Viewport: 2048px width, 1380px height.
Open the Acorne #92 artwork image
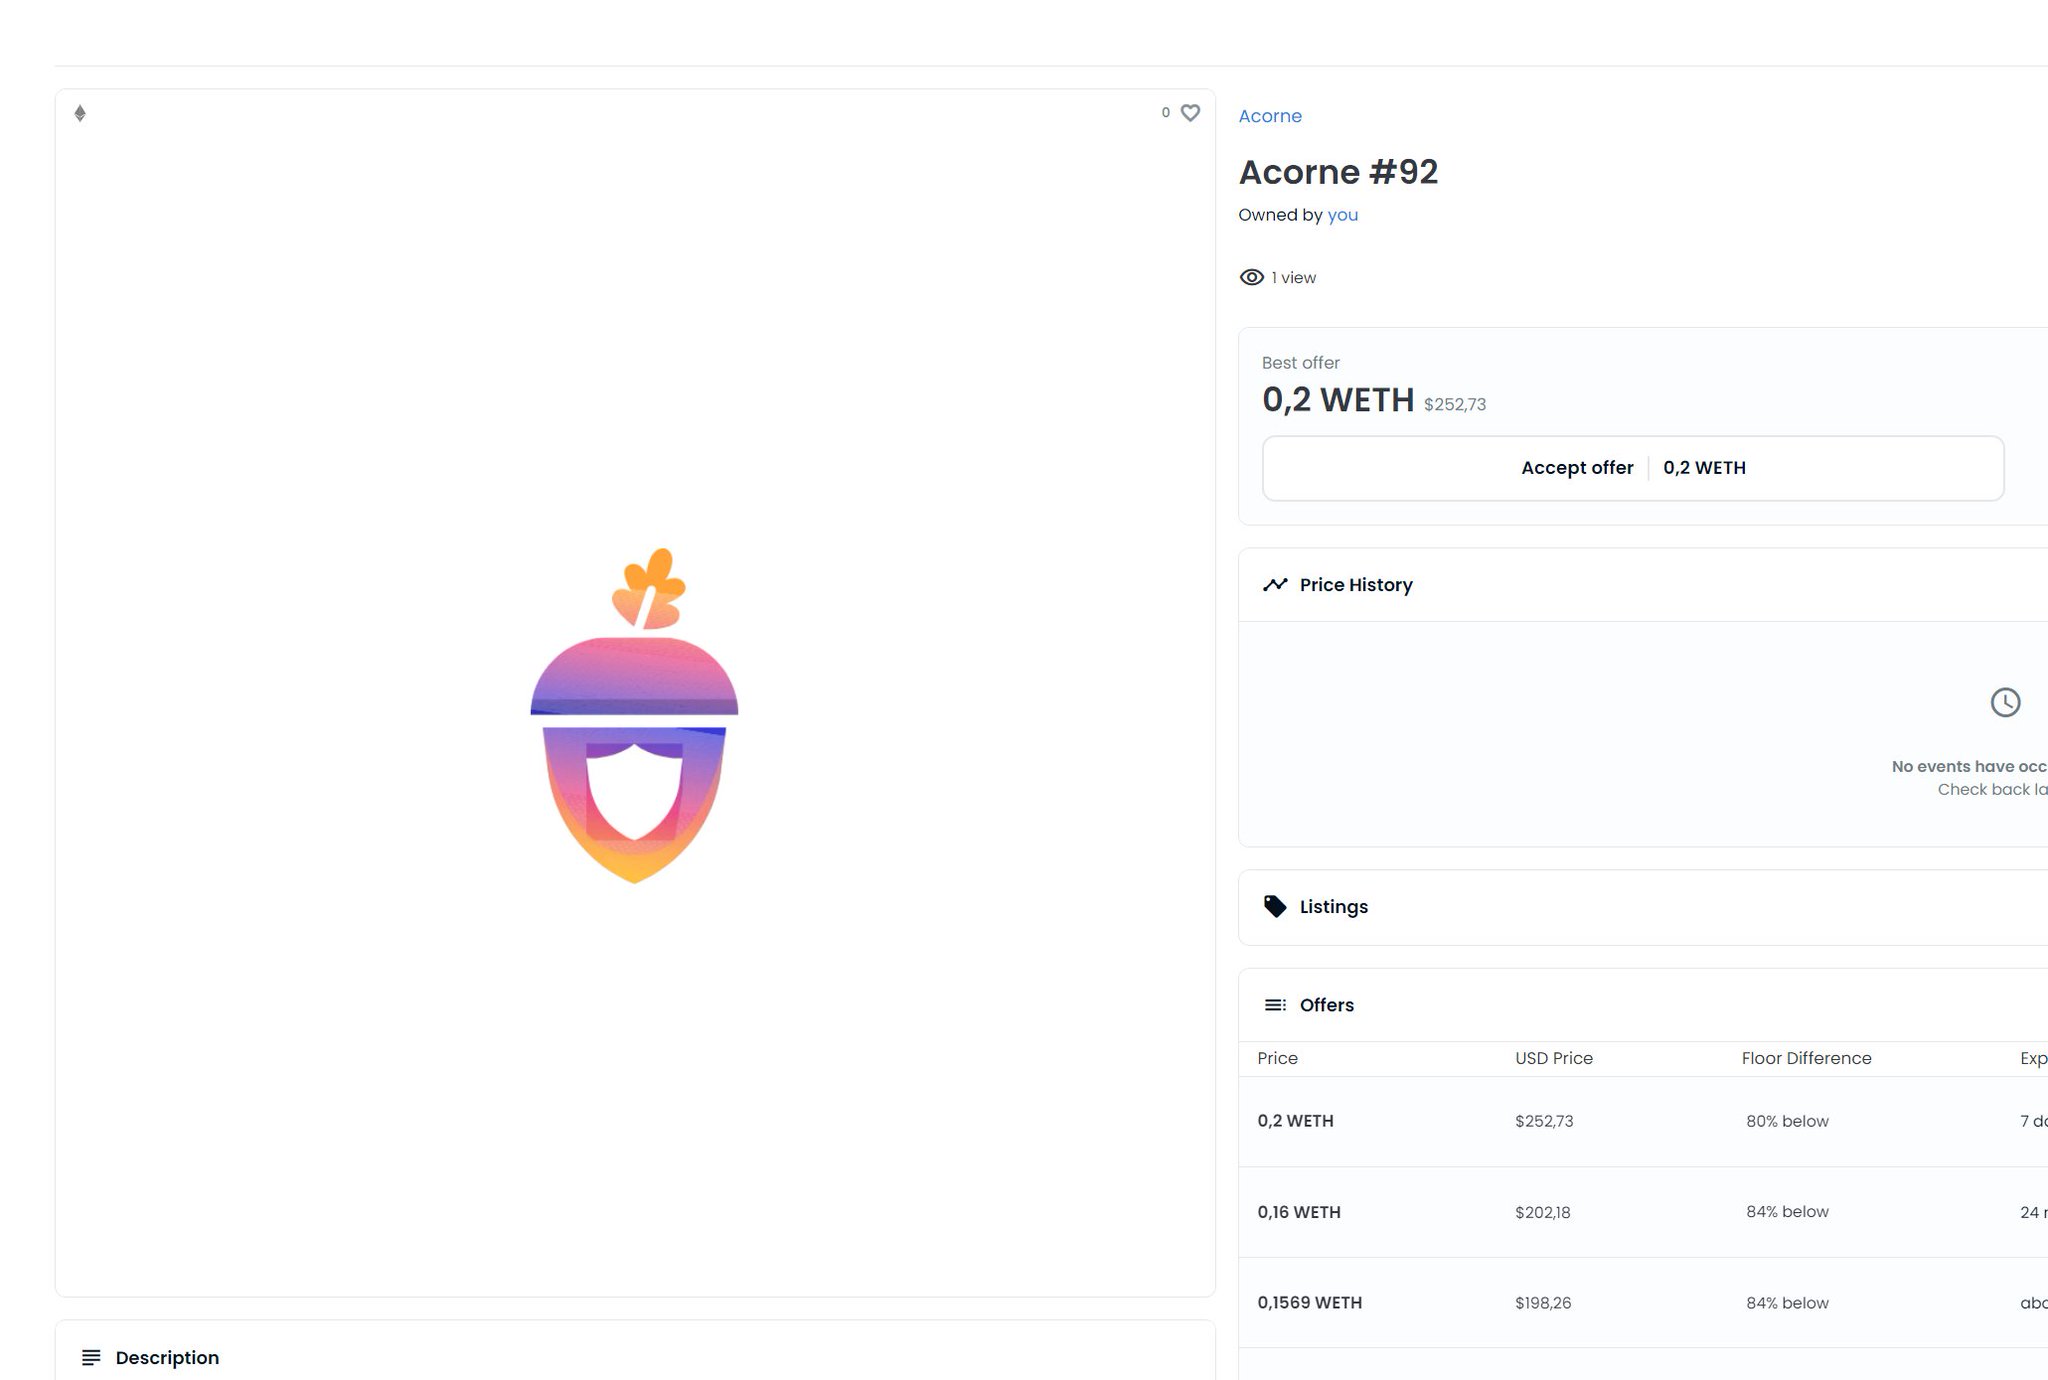pos(634,715)
